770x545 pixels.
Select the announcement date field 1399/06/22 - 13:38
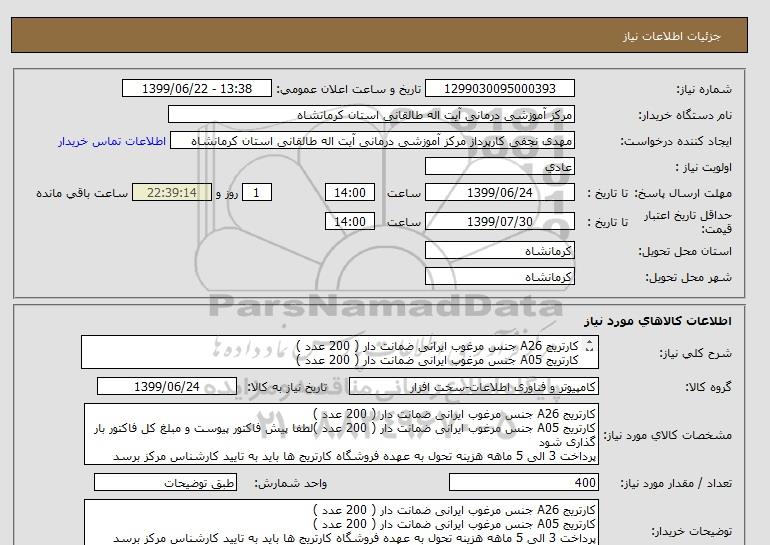(196, 89)
